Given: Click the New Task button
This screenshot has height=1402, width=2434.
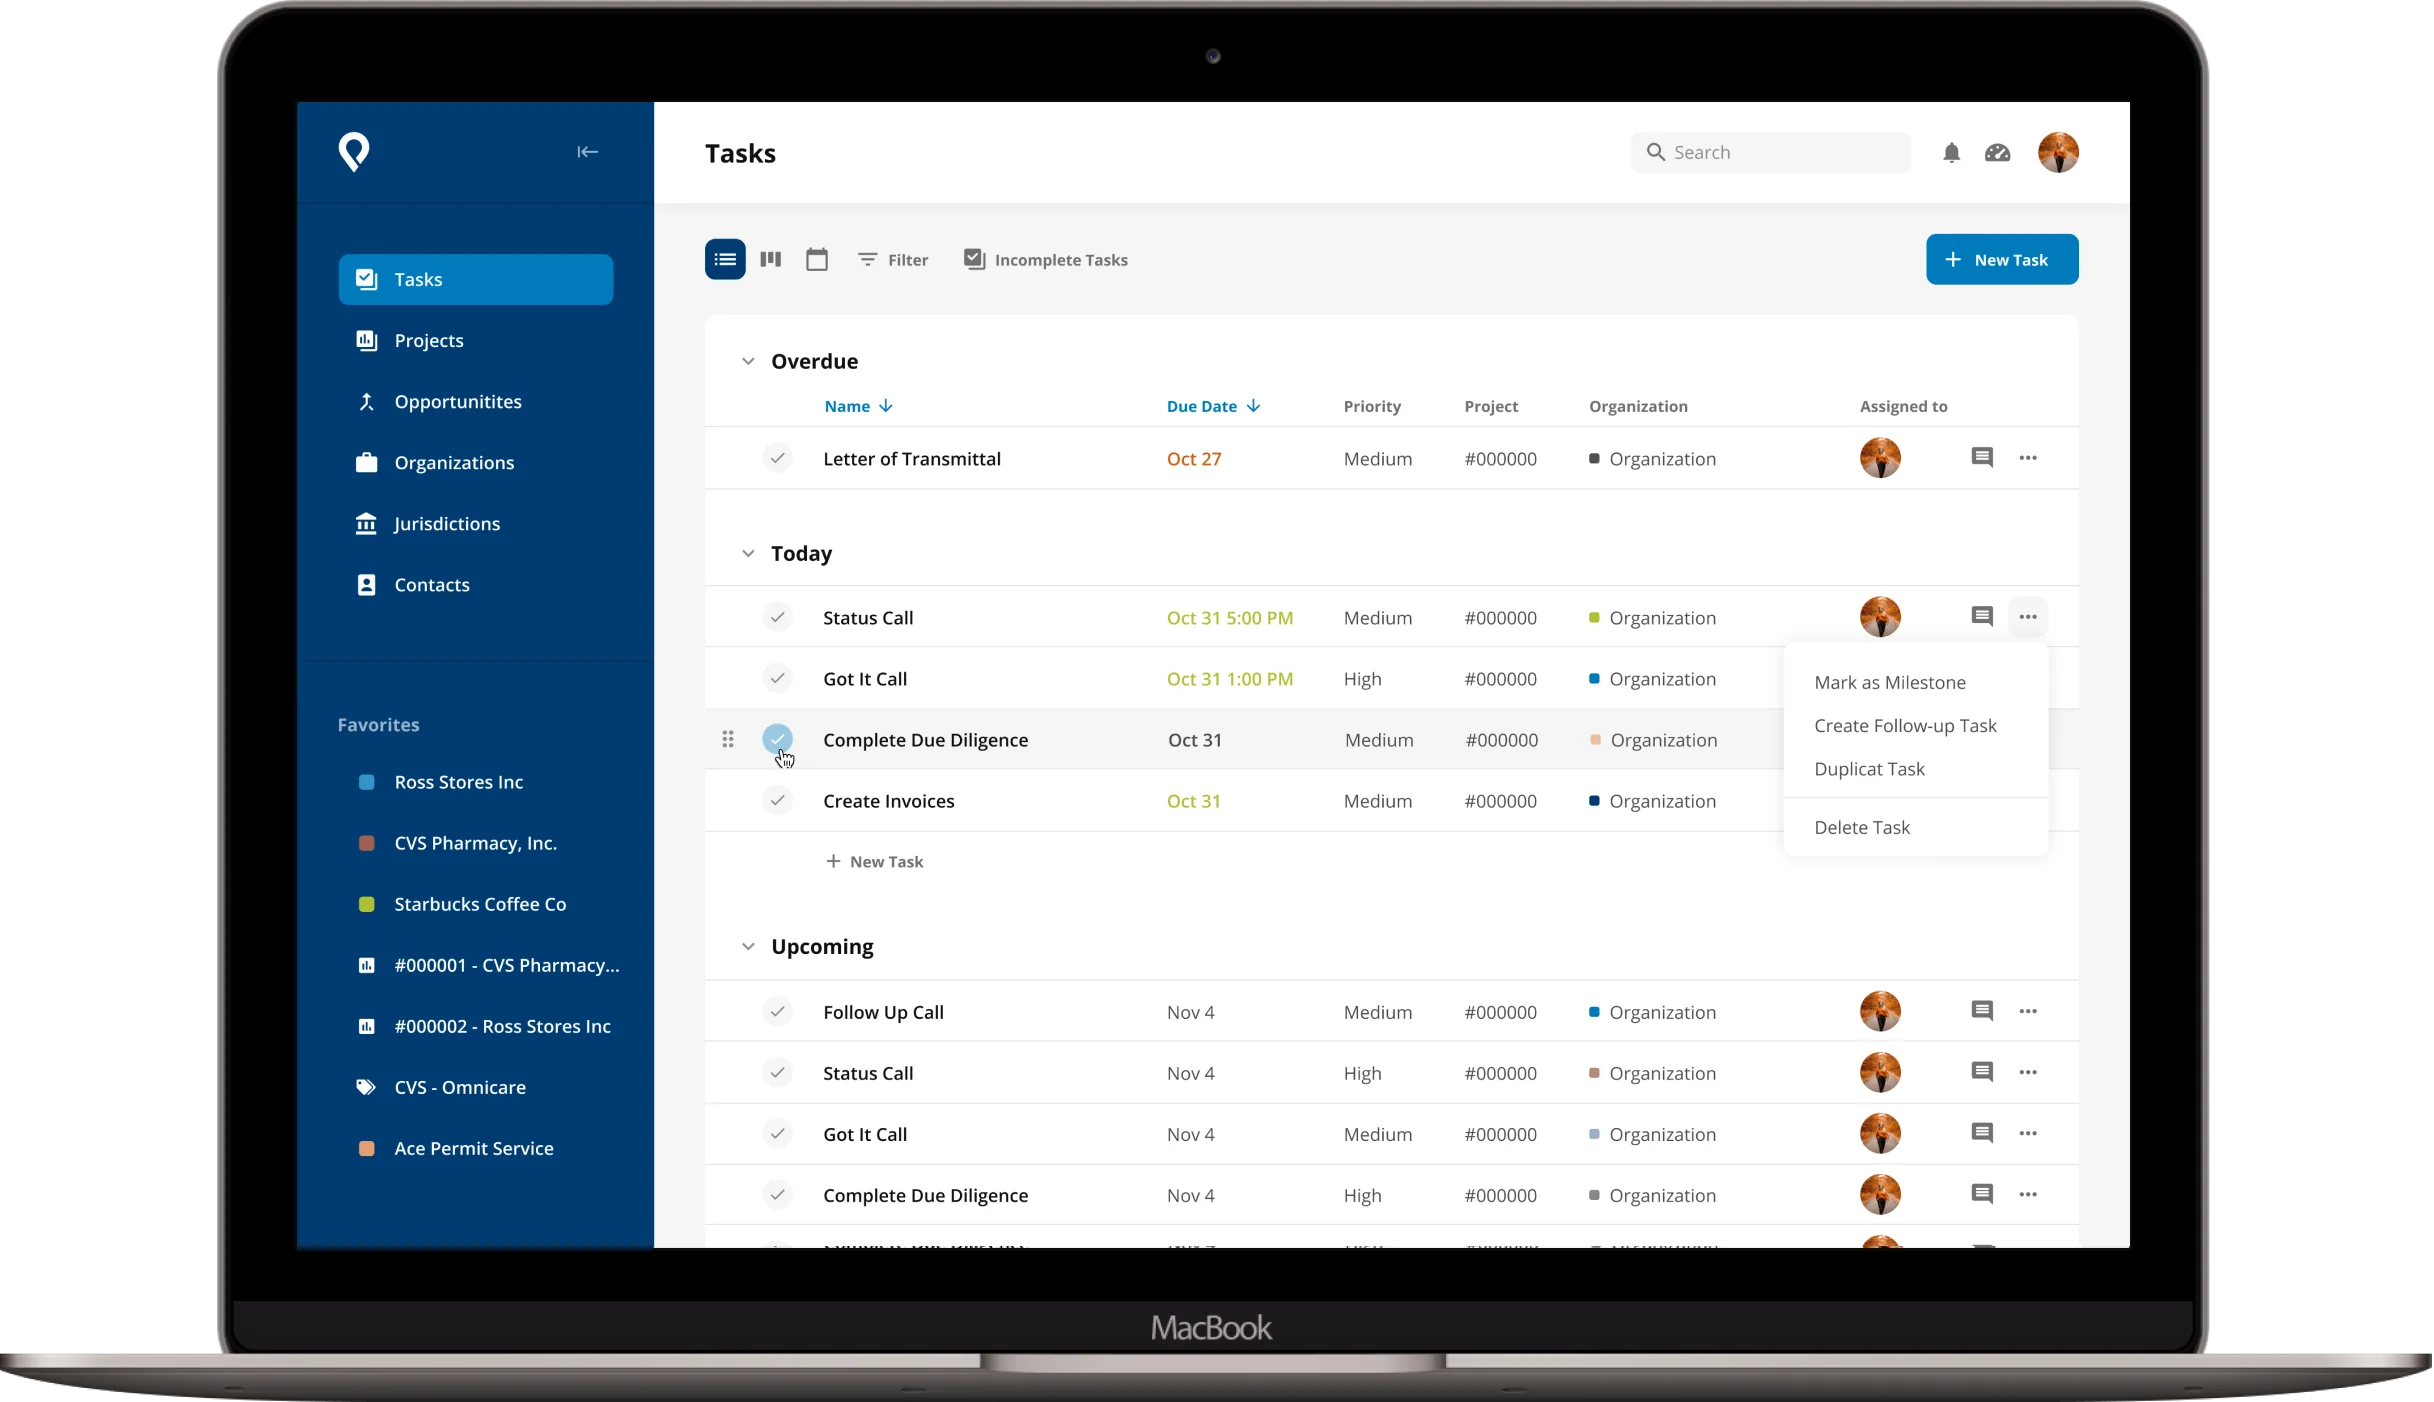Looking at the screenshot, I should coord(2002,259).
